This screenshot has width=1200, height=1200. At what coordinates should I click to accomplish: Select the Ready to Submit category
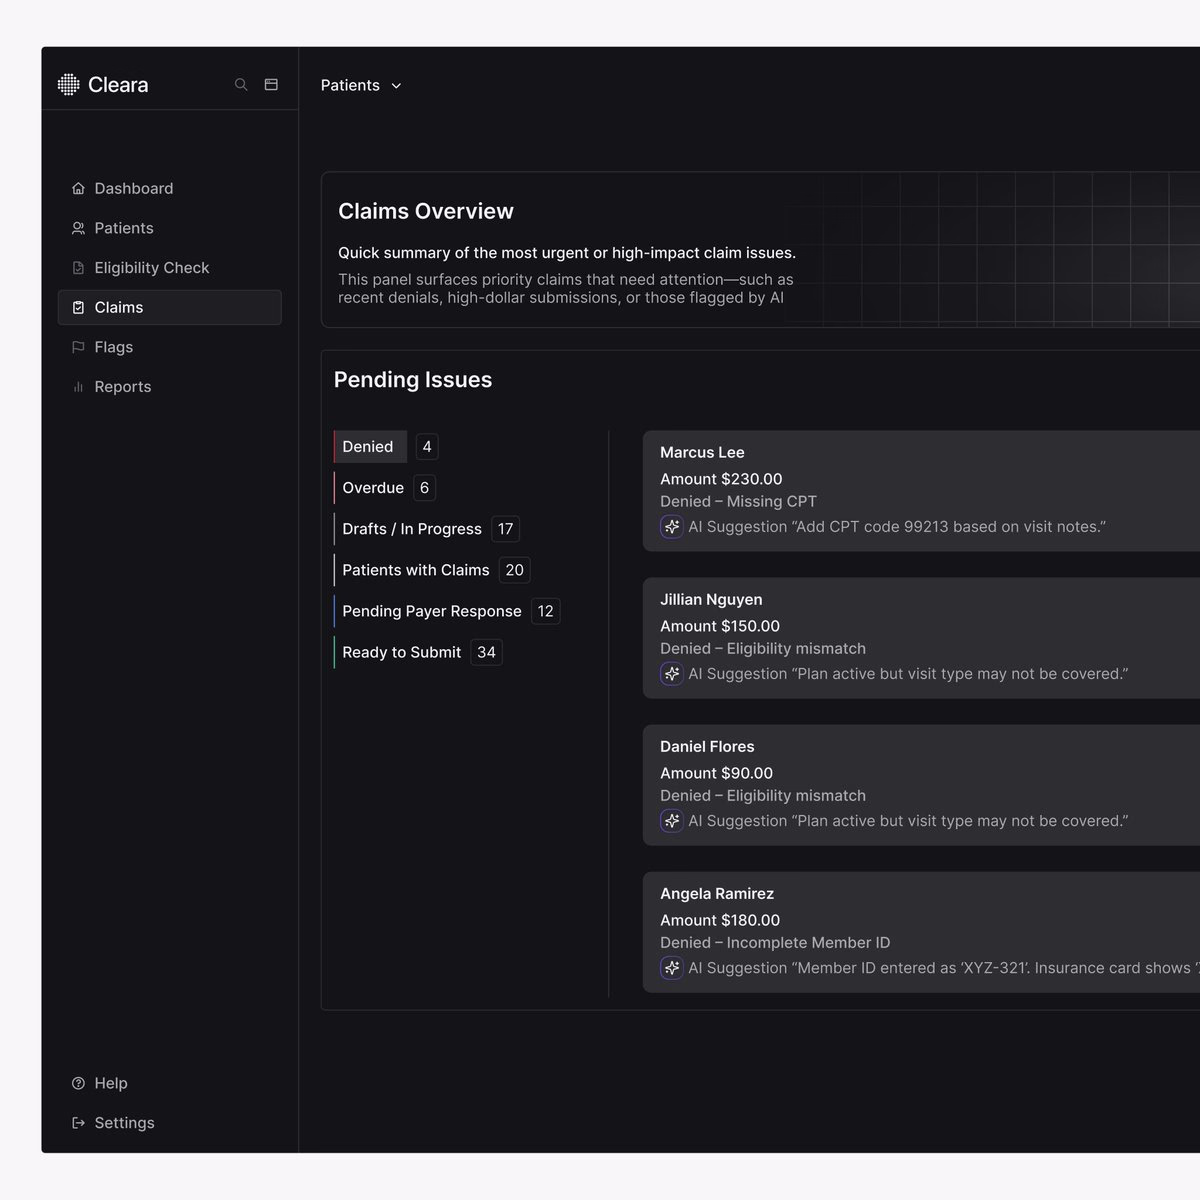tap(402, 652)
